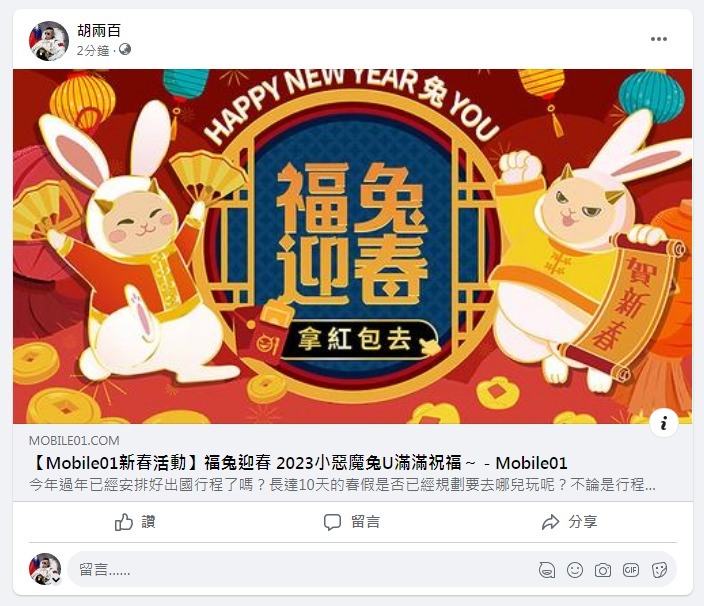Open 胡雨百 profile name link
The width and height of the screenshot is (704, 606).
[x=99, y=31]
